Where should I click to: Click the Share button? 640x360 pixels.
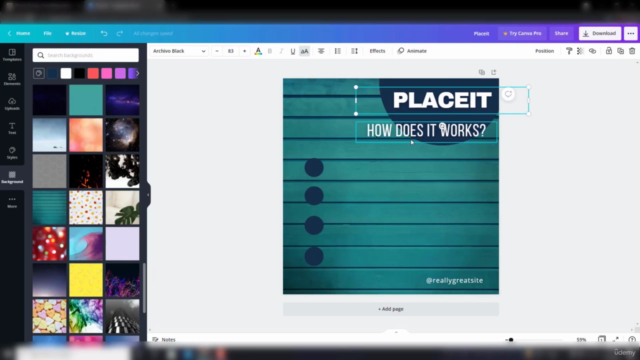561,33
